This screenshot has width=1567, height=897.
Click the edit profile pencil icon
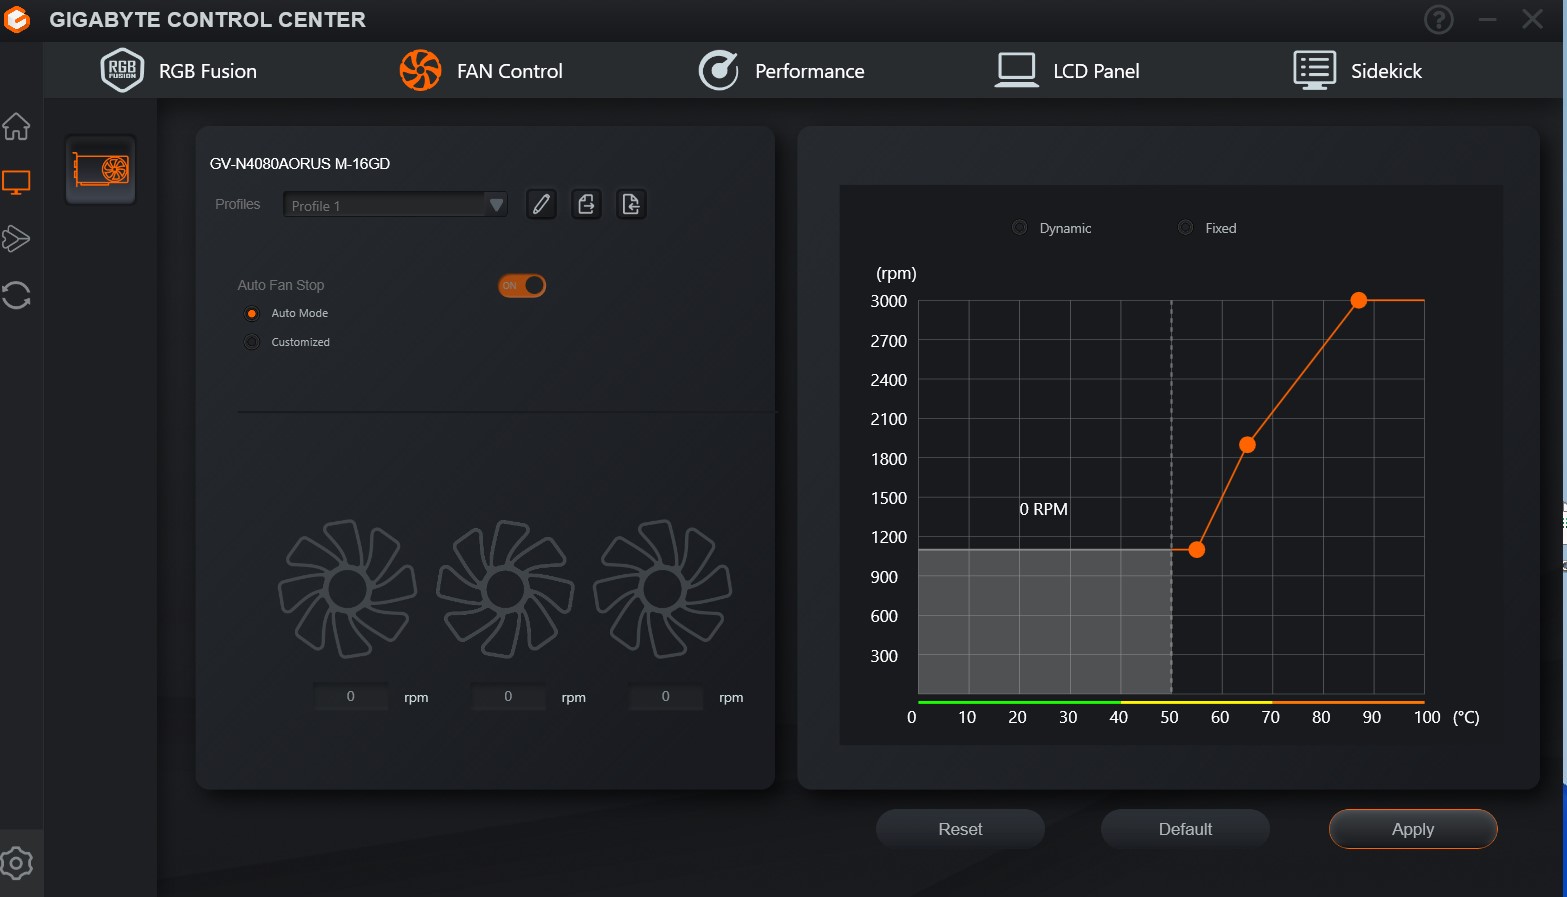coord(541,204)
